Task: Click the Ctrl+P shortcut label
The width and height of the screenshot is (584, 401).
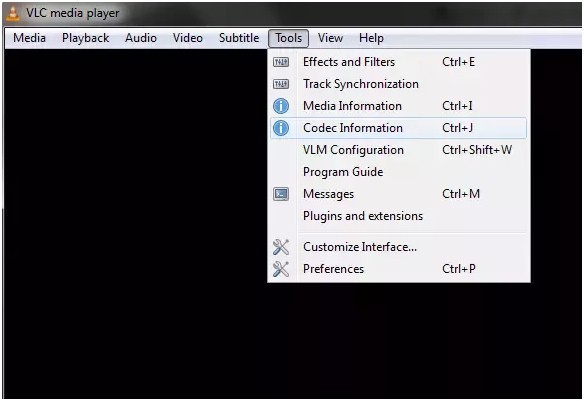Action: pyautogui.click(x=459, y=269)
